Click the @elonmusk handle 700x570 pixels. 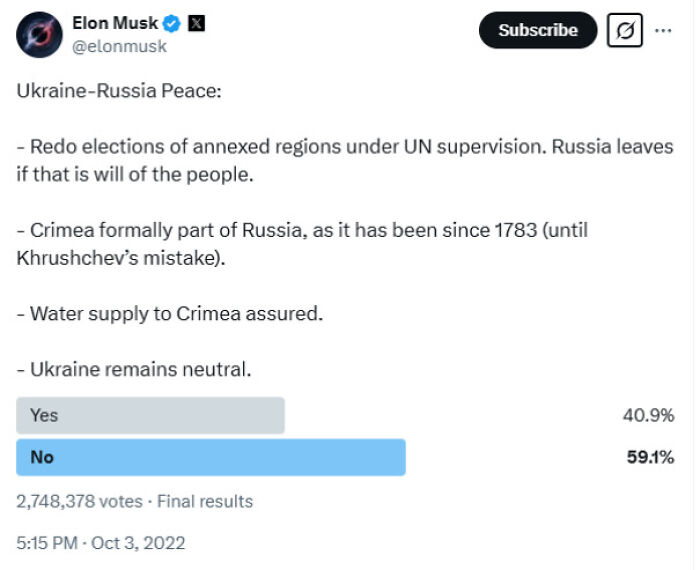[x=120, y=46]
